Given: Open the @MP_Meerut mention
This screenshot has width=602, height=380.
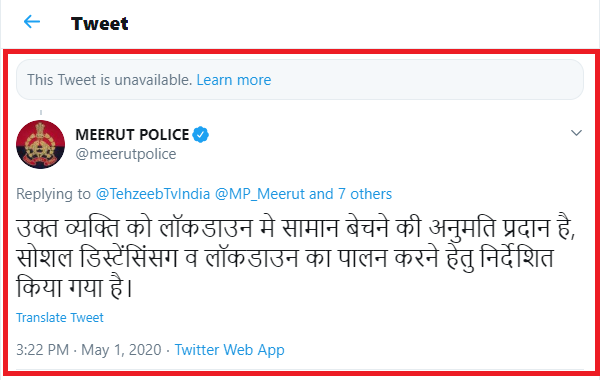Looking at the screenshot, I should pos(260,194).
